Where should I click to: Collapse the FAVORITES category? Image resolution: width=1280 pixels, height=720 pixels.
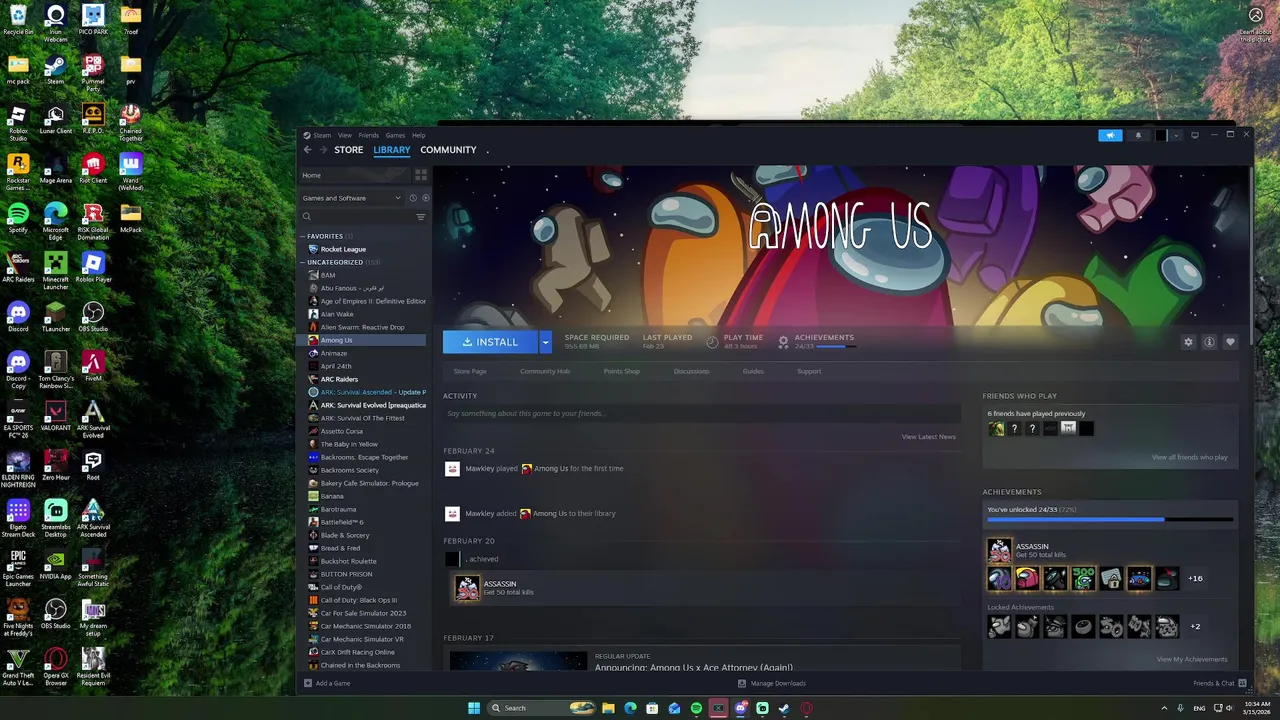303,236
